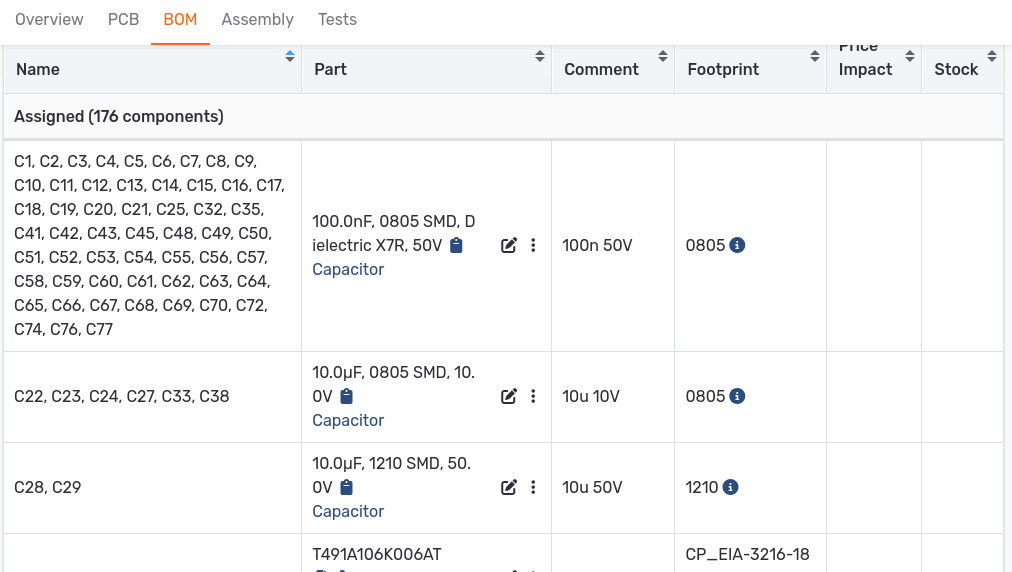Open more options menu for 100.0nF part

point(533,246)
